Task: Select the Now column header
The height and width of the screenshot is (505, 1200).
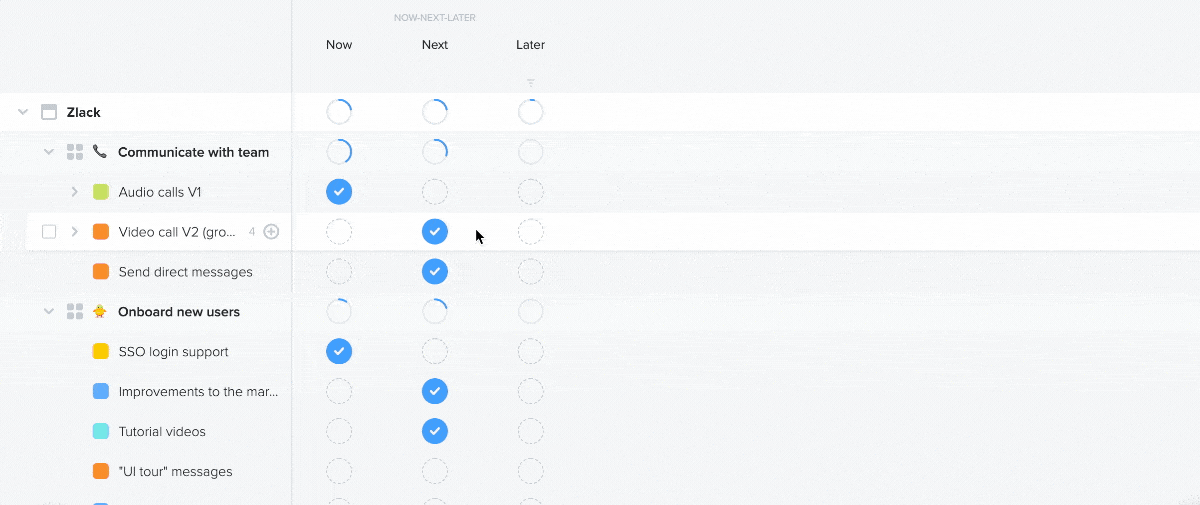Action: (x=339, y=45)
